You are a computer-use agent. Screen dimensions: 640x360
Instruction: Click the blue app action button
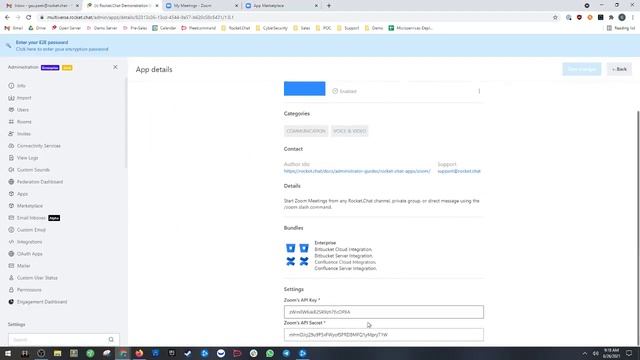pos(304,89)
